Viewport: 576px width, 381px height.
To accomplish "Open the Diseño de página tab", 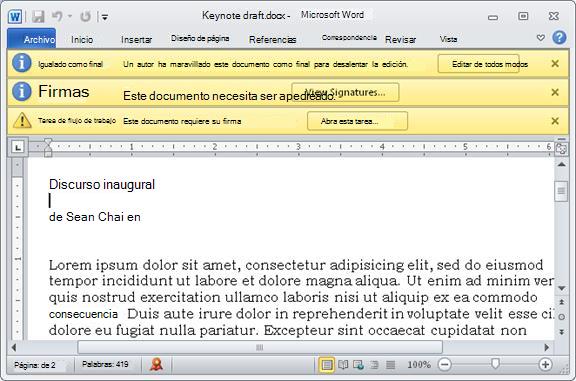I will coord(200,39).
